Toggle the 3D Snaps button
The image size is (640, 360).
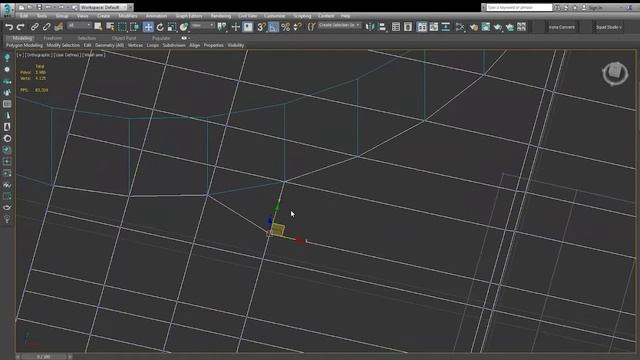click(261, 27)
